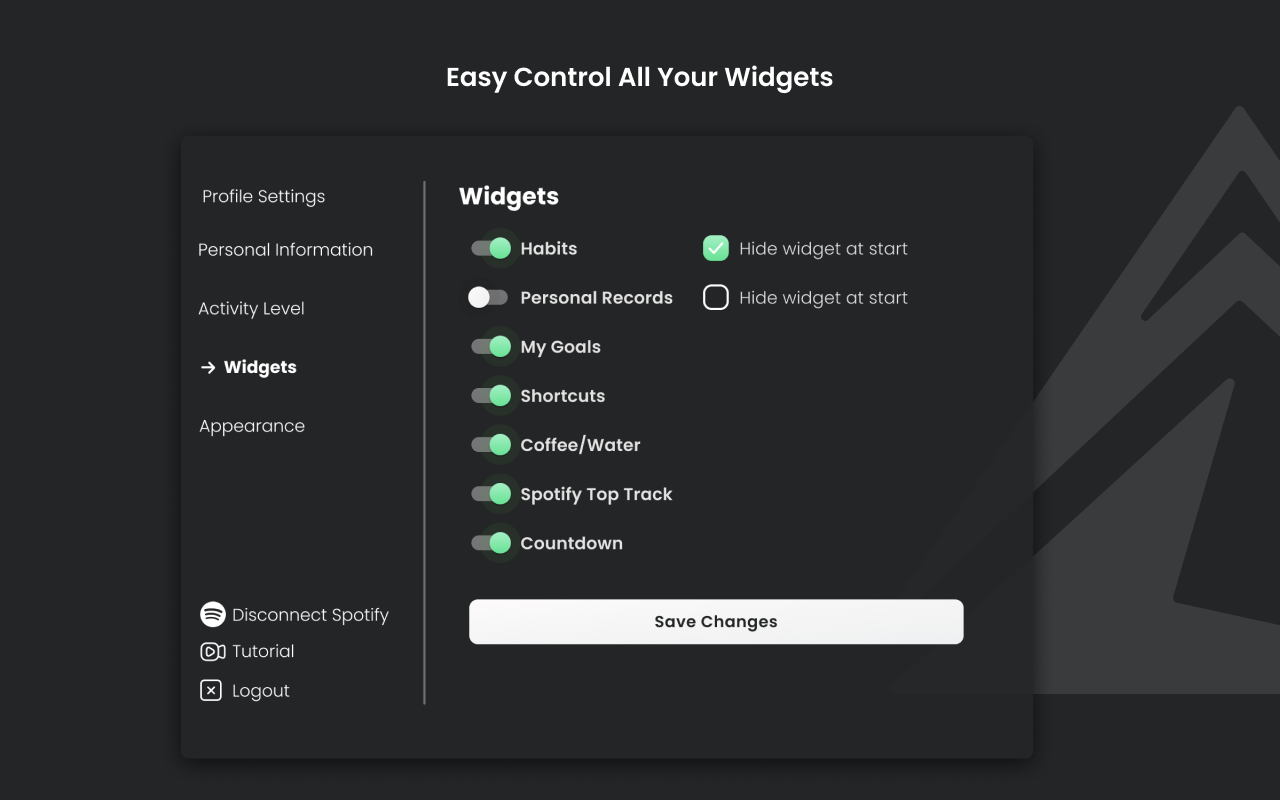Open the Personal Information section
The width and height of the screenshot is (1280, 800).
click(x=285, y=249)
